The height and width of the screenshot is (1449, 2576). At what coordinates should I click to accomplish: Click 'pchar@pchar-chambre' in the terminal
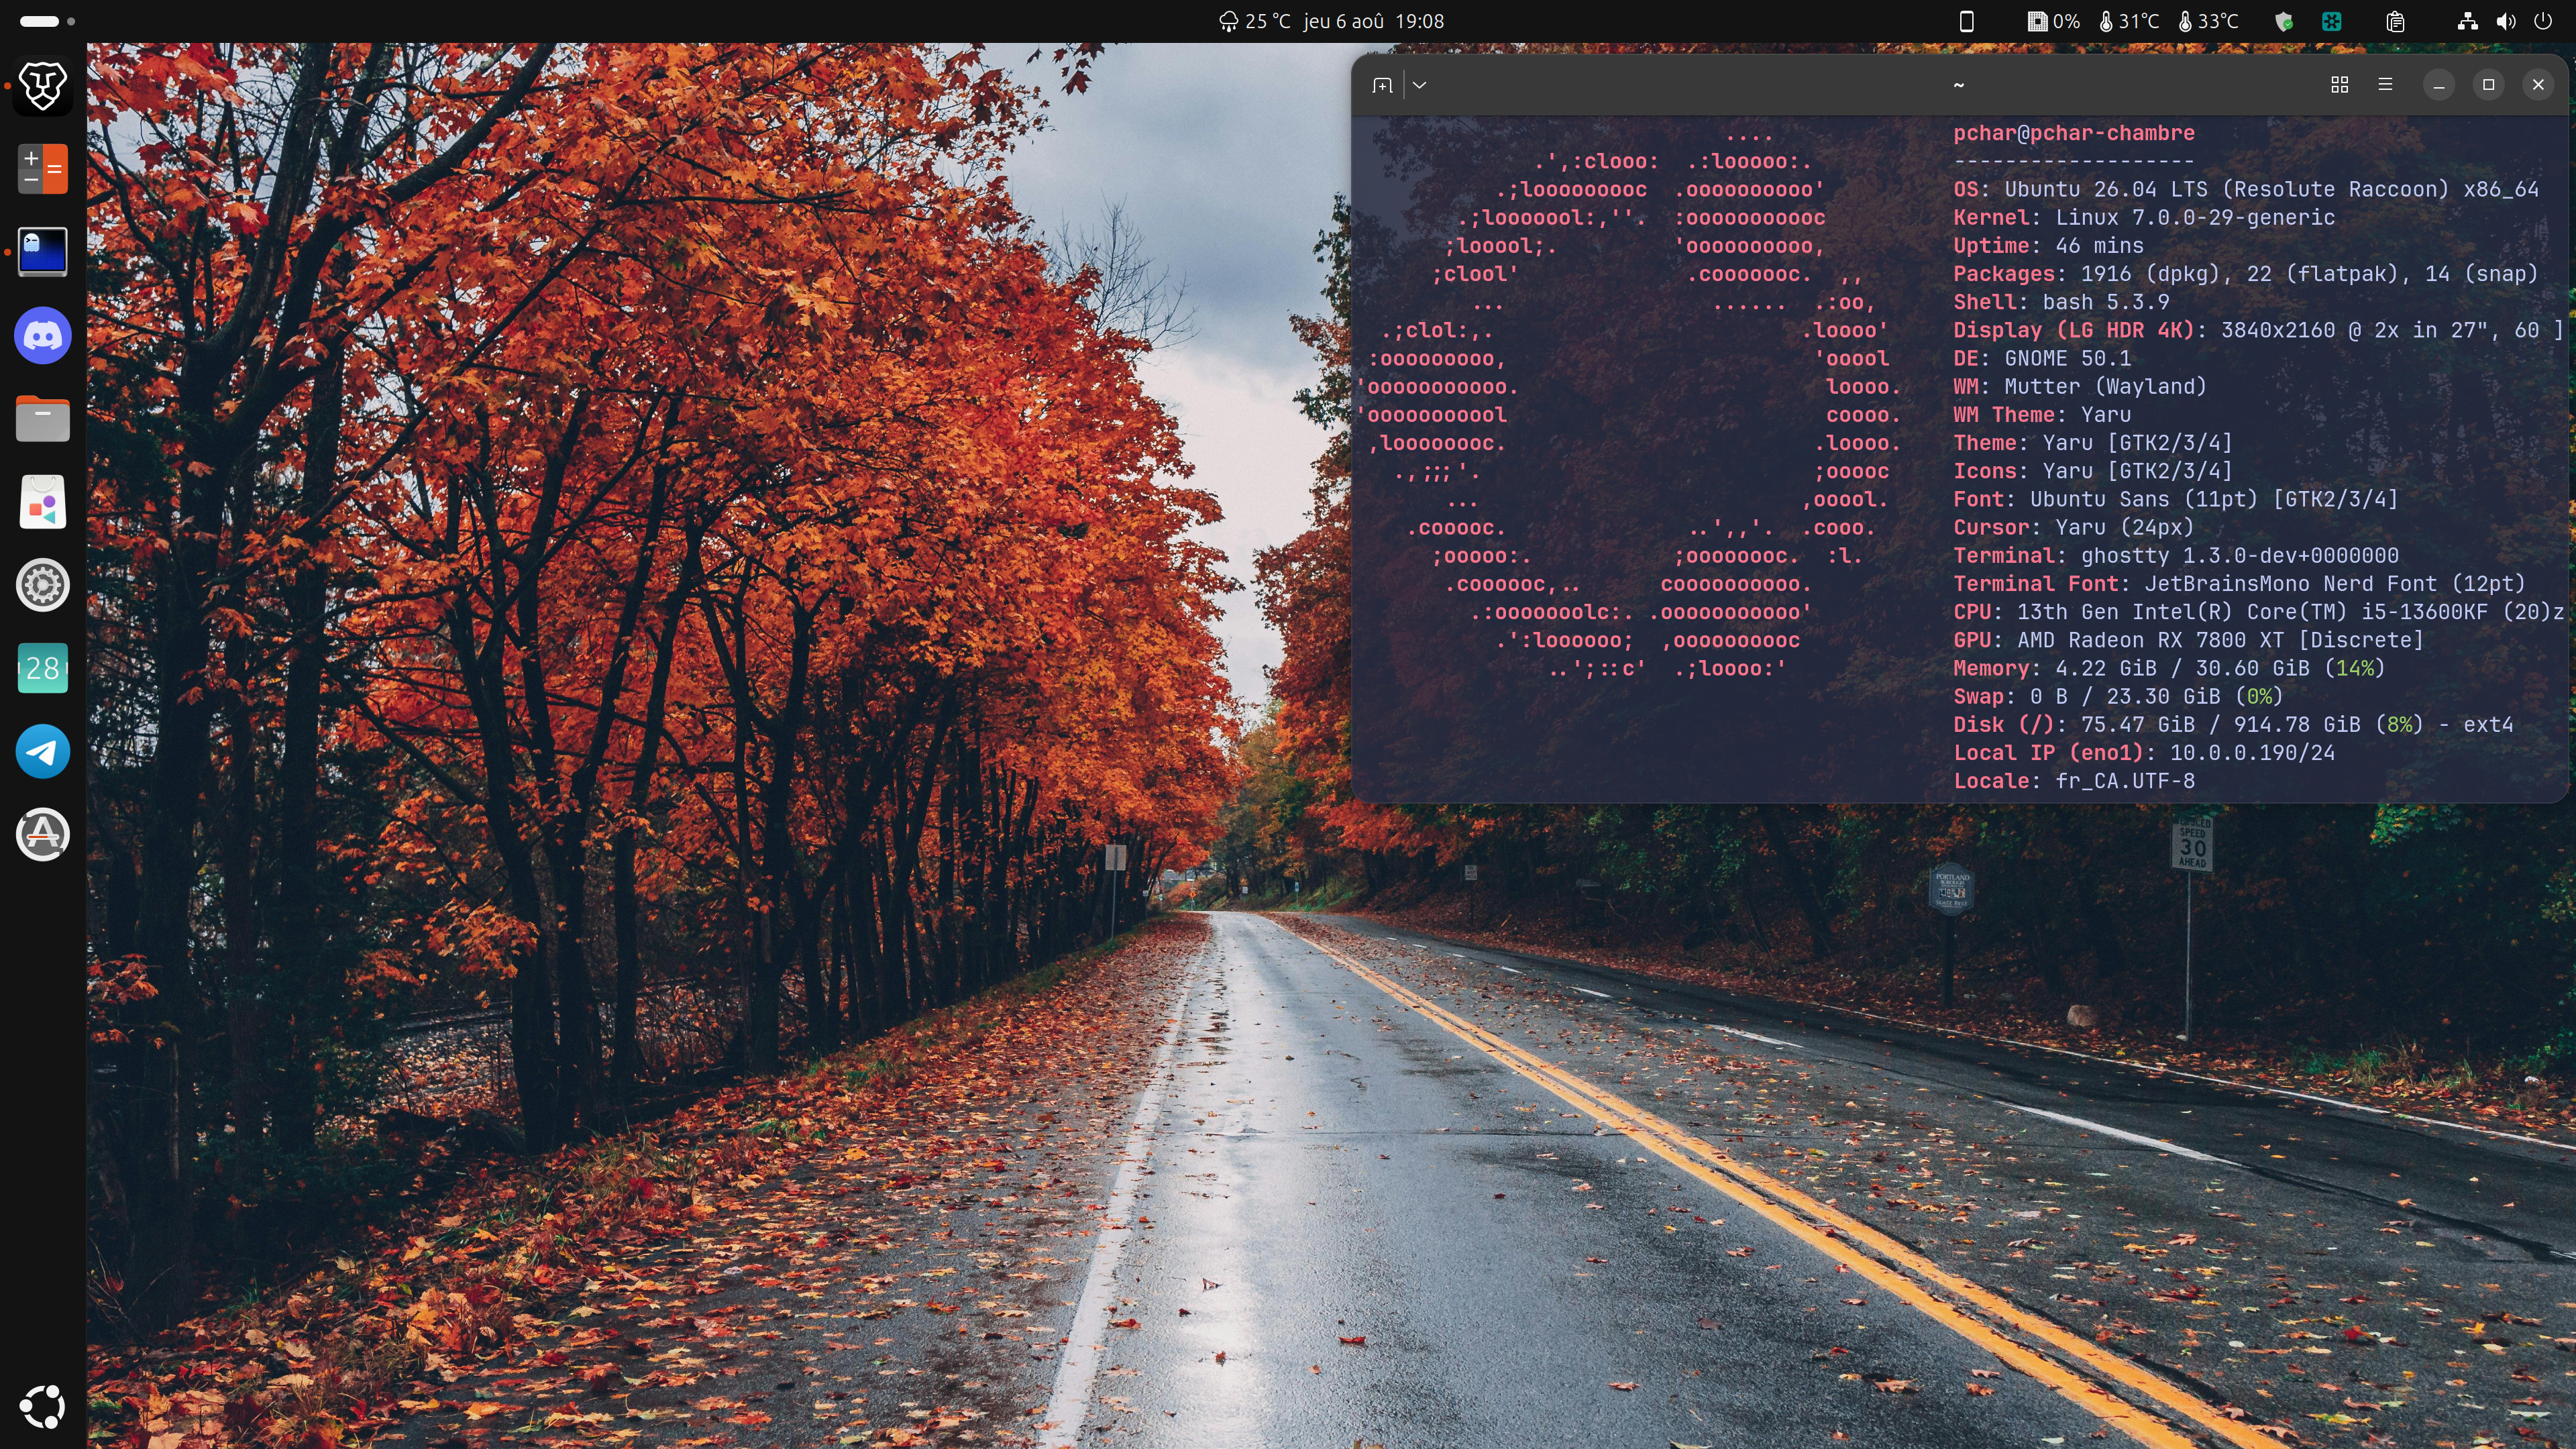pos(2074,133)
